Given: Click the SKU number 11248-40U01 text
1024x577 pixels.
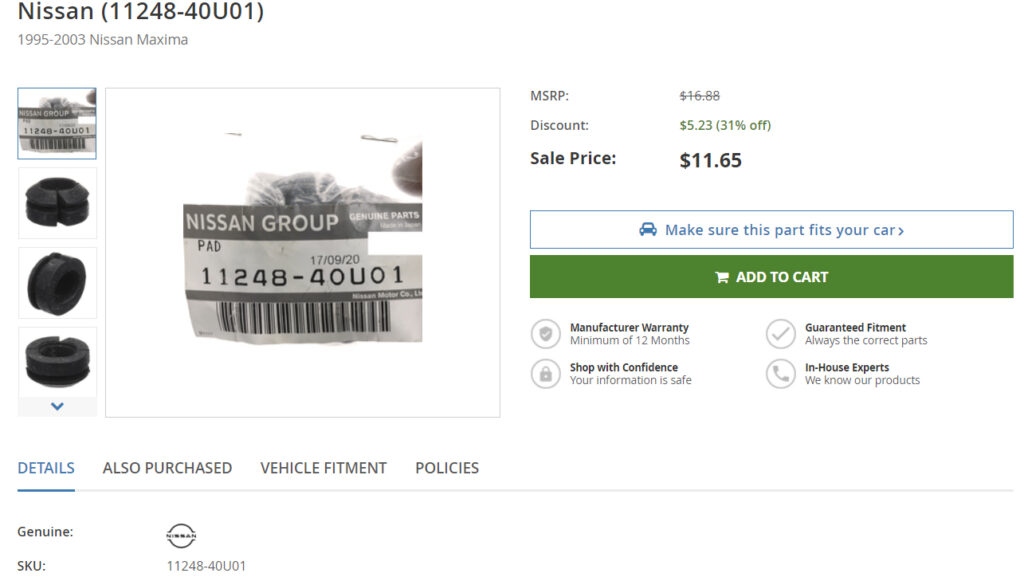Looking at the screenshot, I should tap(206, 566).
